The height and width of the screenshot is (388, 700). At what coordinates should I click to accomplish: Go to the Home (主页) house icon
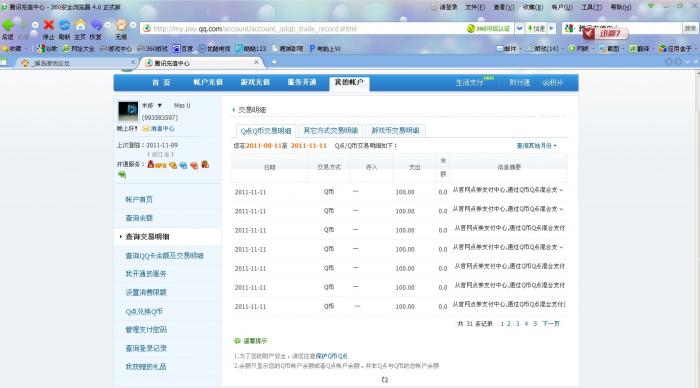tap(80, 25)
